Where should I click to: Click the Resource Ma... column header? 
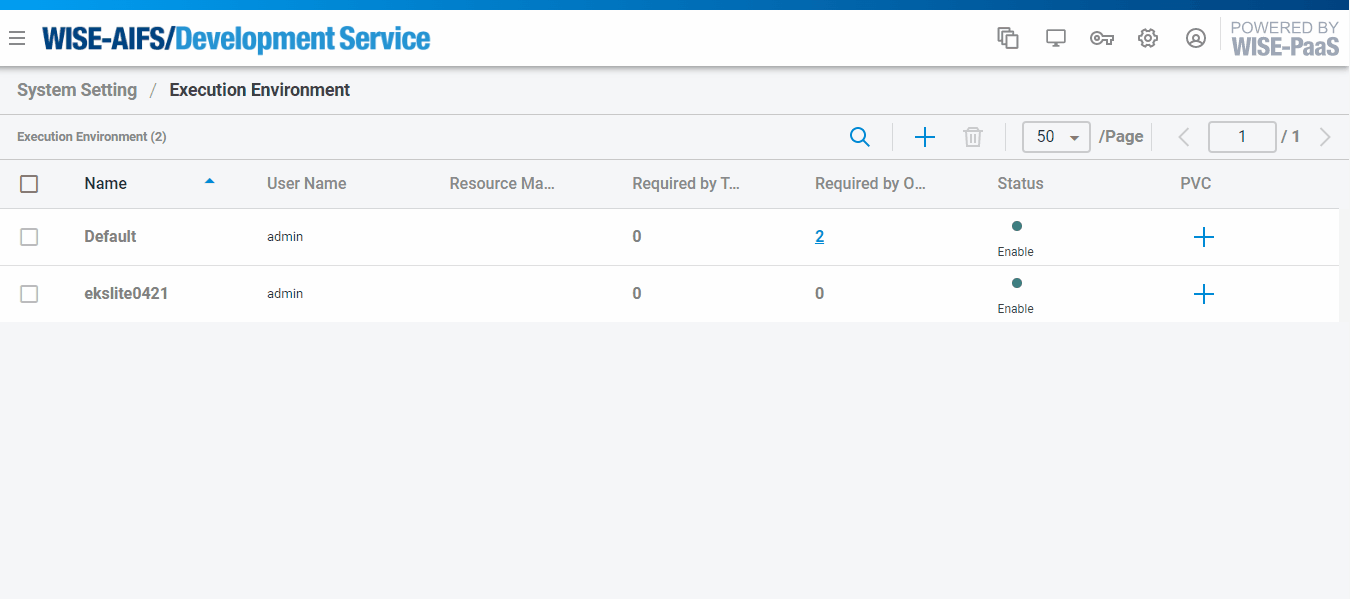(501, 184)
